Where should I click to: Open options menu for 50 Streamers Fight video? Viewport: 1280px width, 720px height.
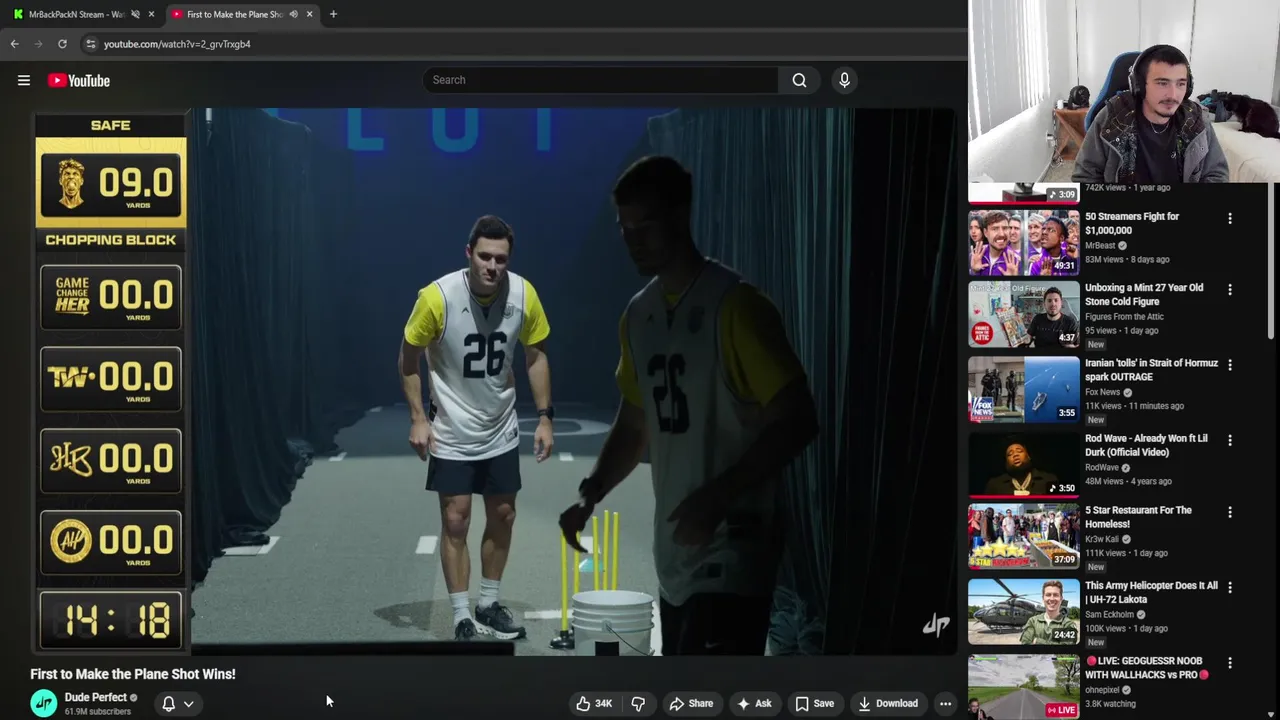(x=1230, y=218)
